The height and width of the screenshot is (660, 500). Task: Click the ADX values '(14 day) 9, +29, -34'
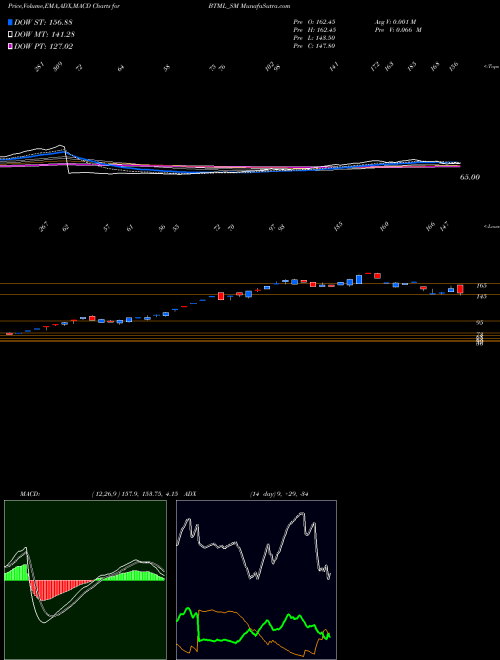tap(279, 494)
